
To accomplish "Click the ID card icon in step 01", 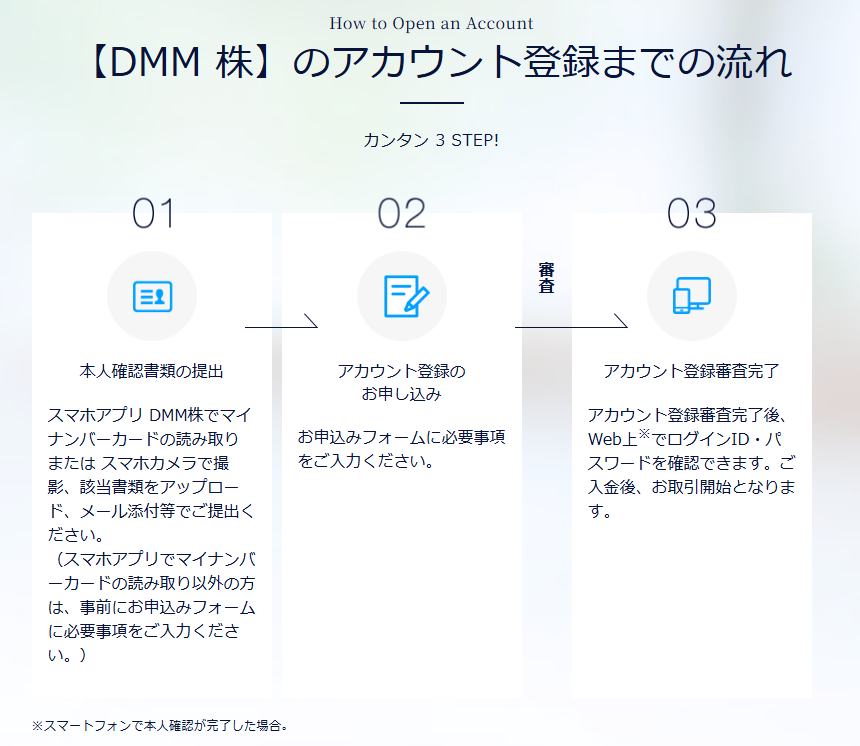I will (x=152, y=297).
